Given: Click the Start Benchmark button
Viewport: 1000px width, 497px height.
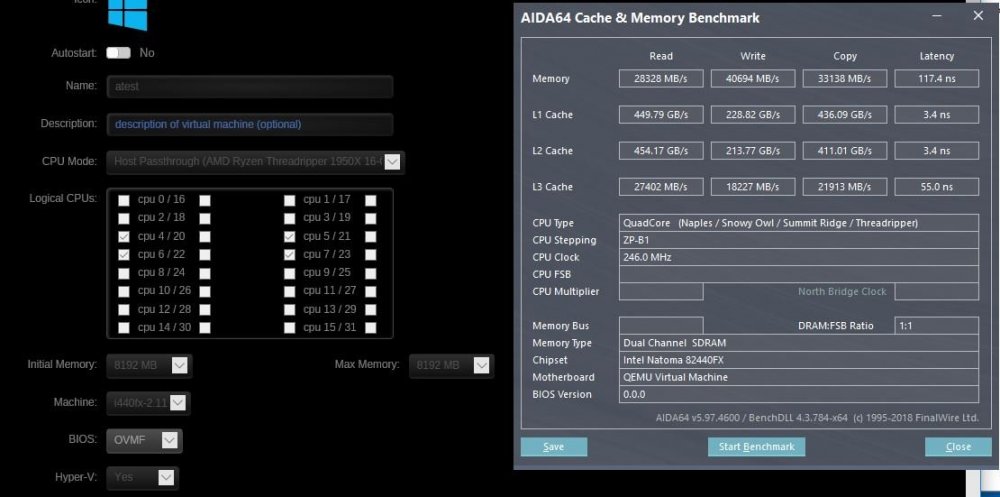Looking at the screenshot, I should point(756,447).
